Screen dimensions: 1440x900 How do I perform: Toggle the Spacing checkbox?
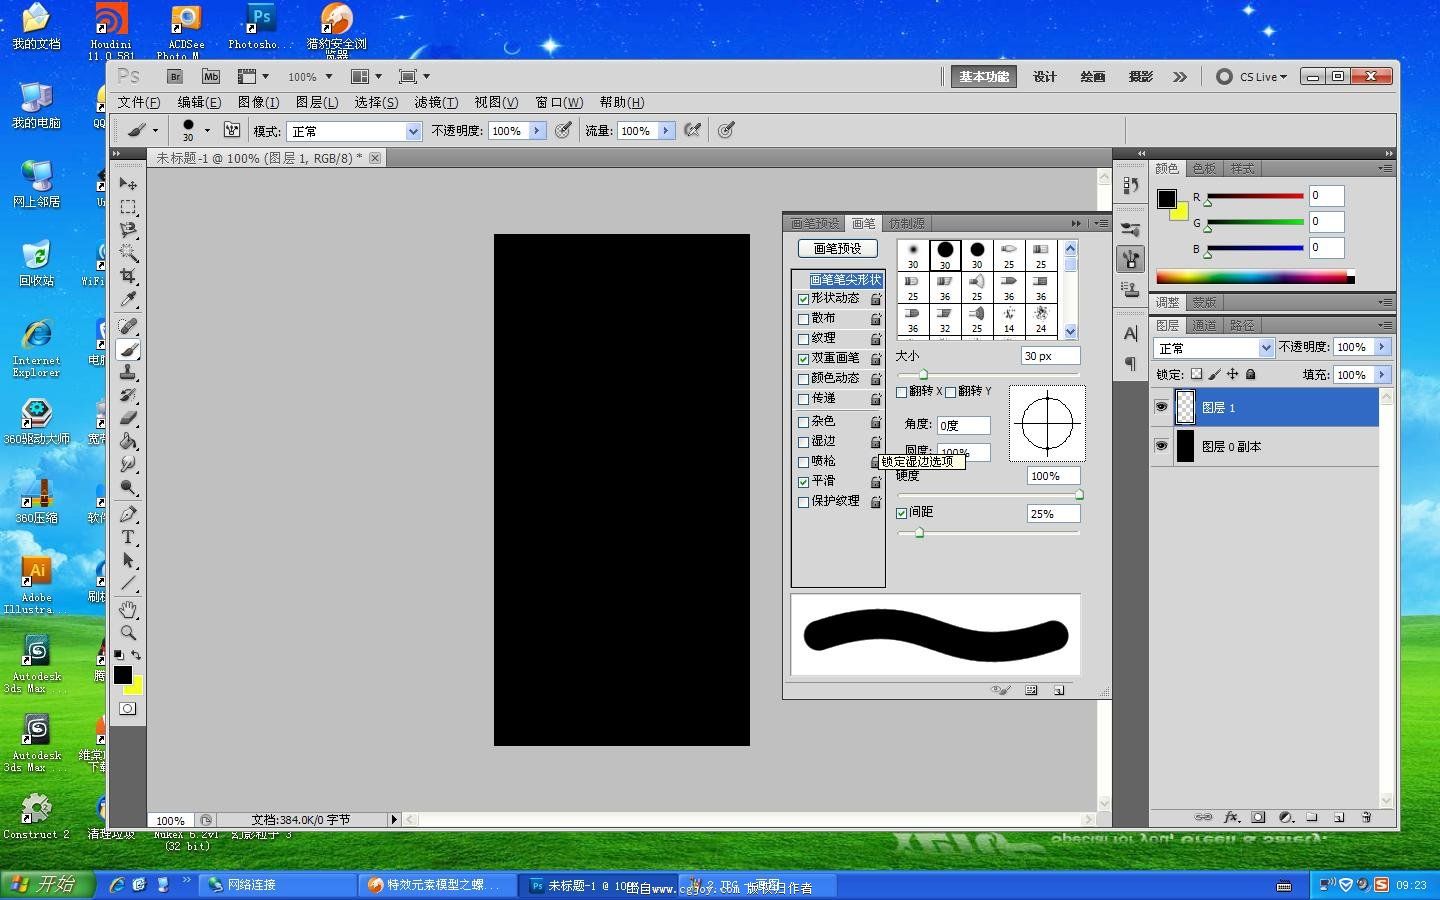(901, 513)
